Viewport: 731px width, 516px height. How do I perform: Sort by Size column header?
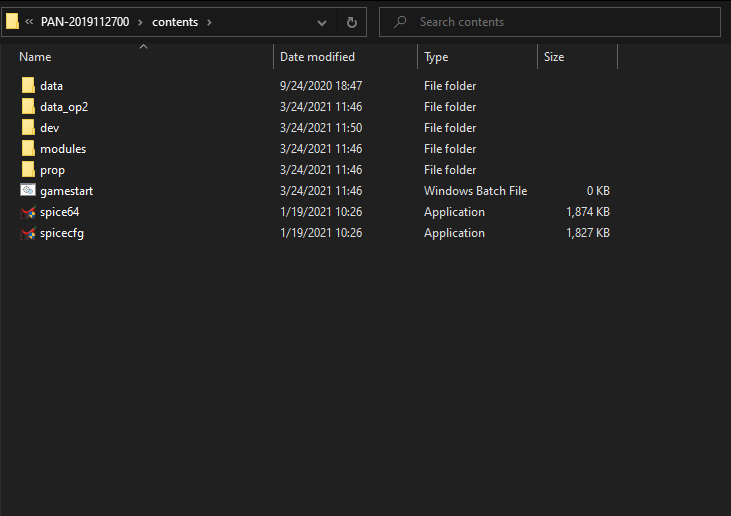click(x=554, y=57)
